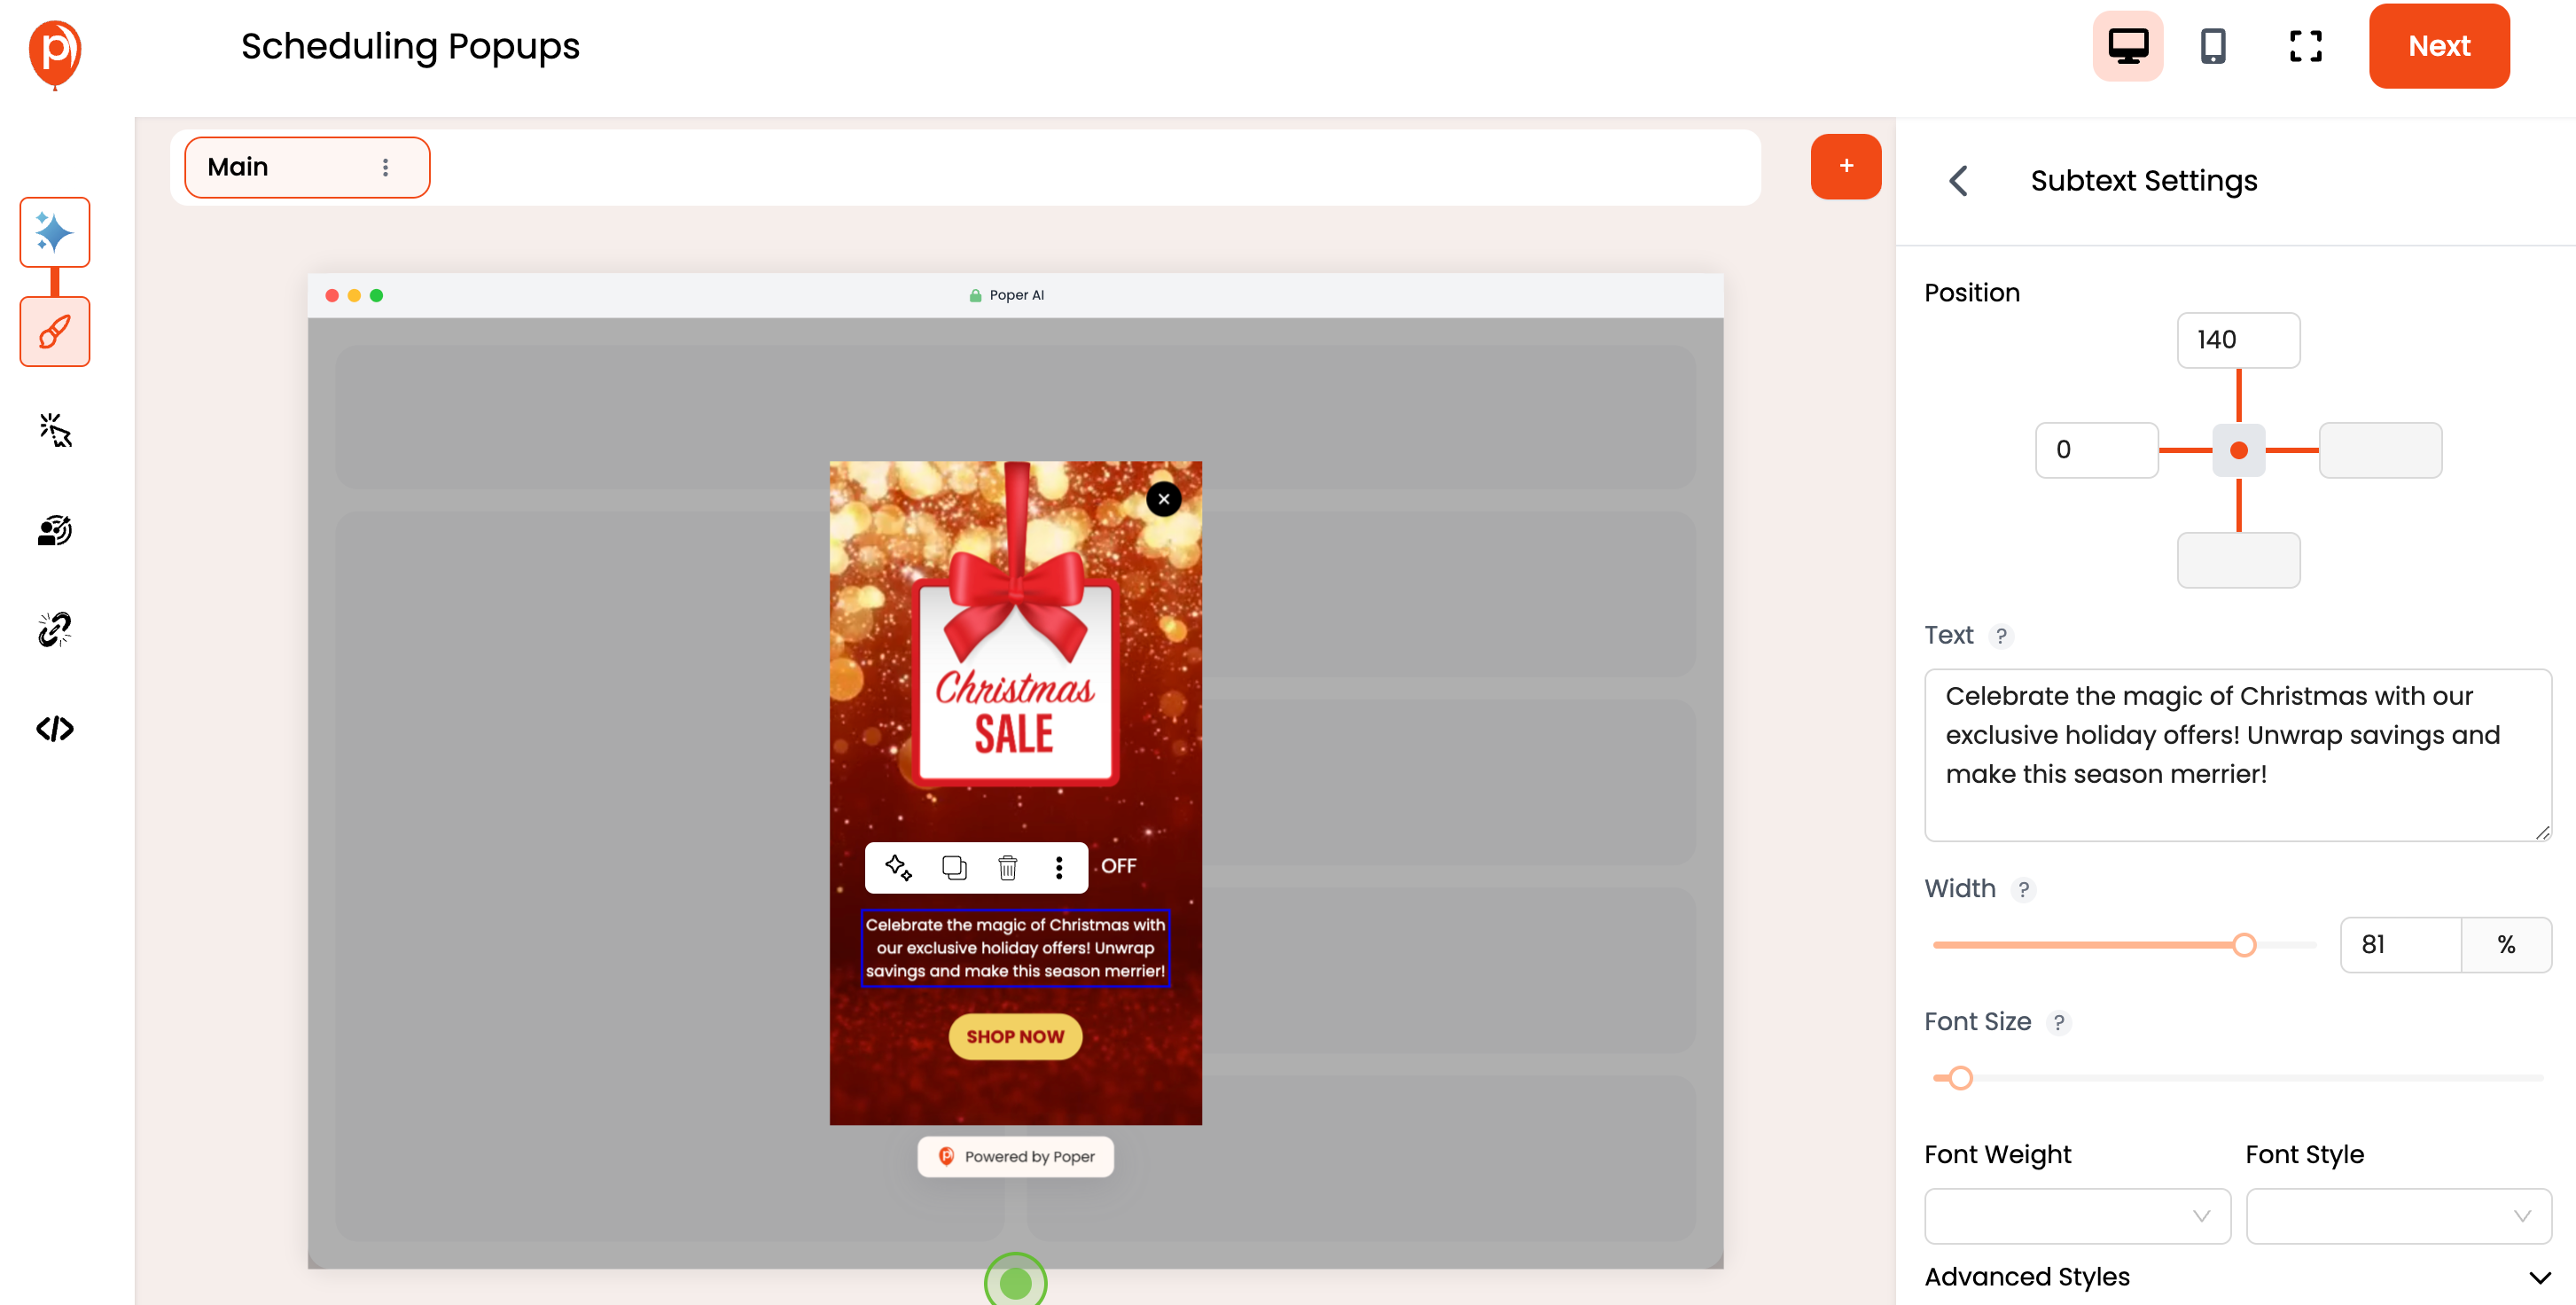Viewport: 2576px width, 1305px height.
Task: Drag the Width percentage slider
Action: [2244, 945]
